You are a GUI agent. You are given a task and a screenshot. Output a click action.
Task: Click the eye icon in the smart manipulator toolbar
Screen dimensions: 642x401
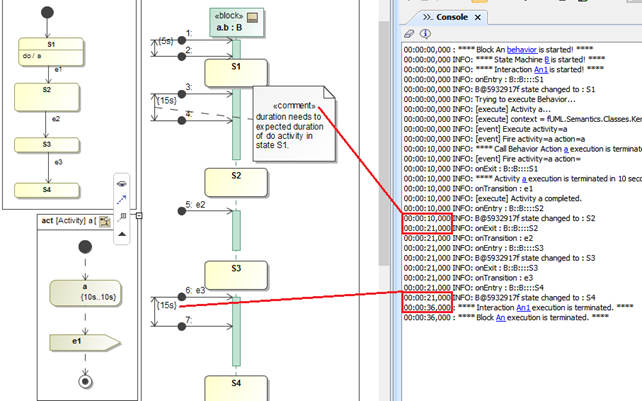pos(122,184)
